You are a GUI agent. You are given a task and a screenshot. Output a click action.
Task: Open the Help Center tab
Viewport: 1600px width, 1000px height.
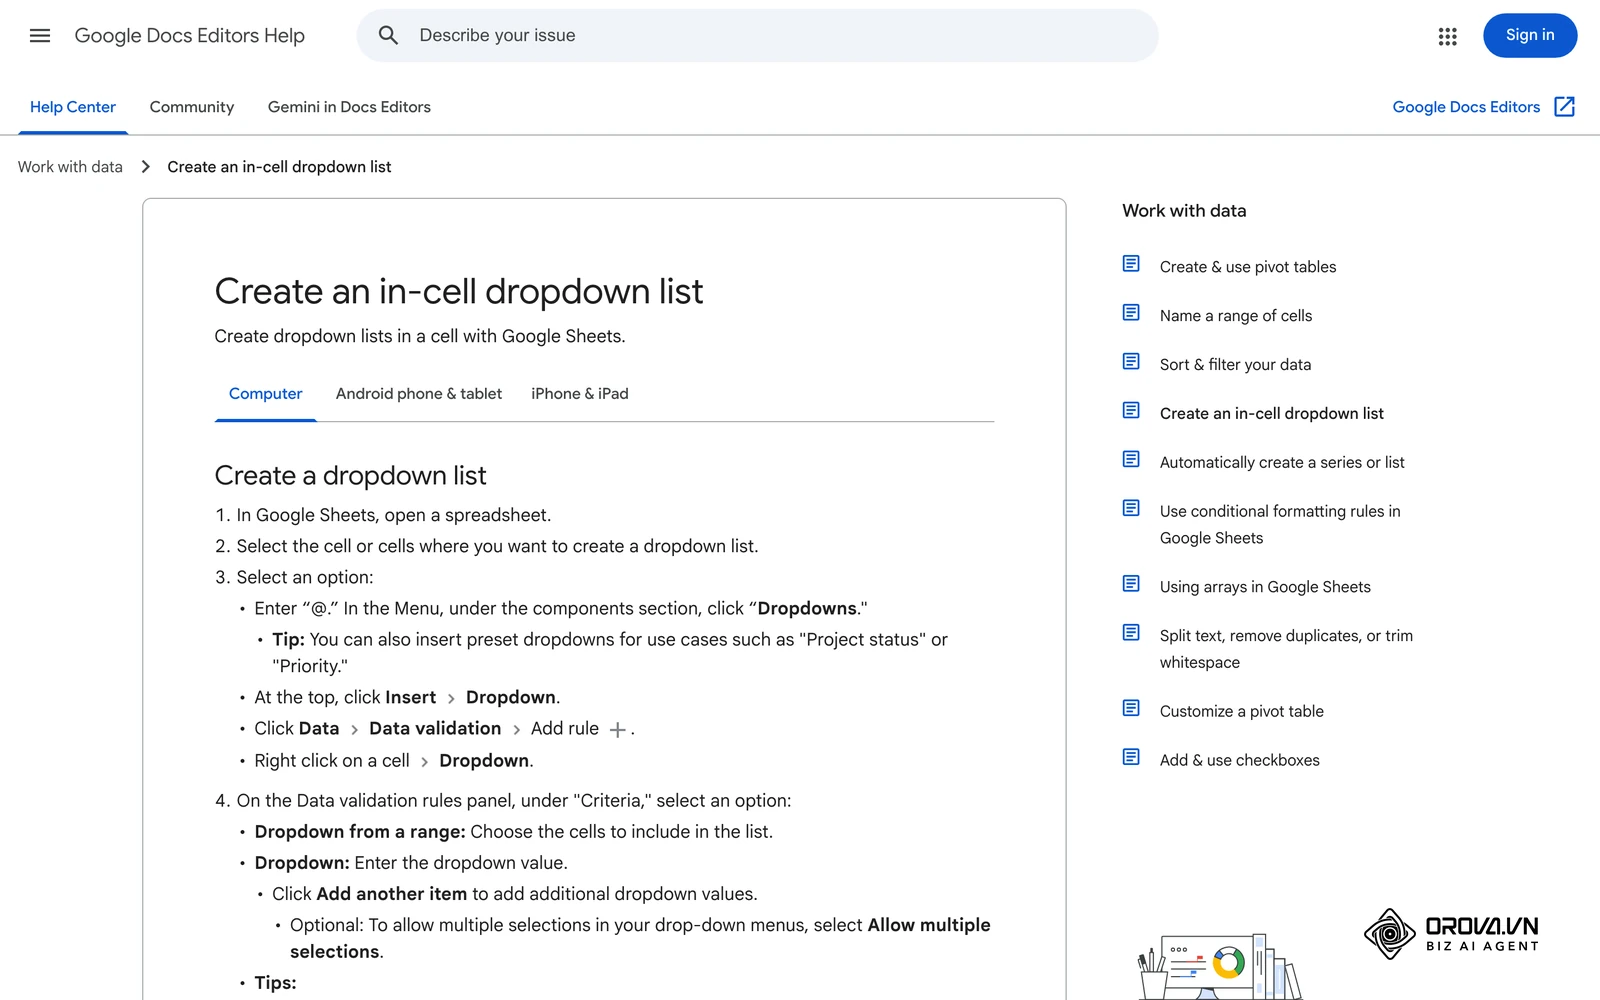(73, 107)
